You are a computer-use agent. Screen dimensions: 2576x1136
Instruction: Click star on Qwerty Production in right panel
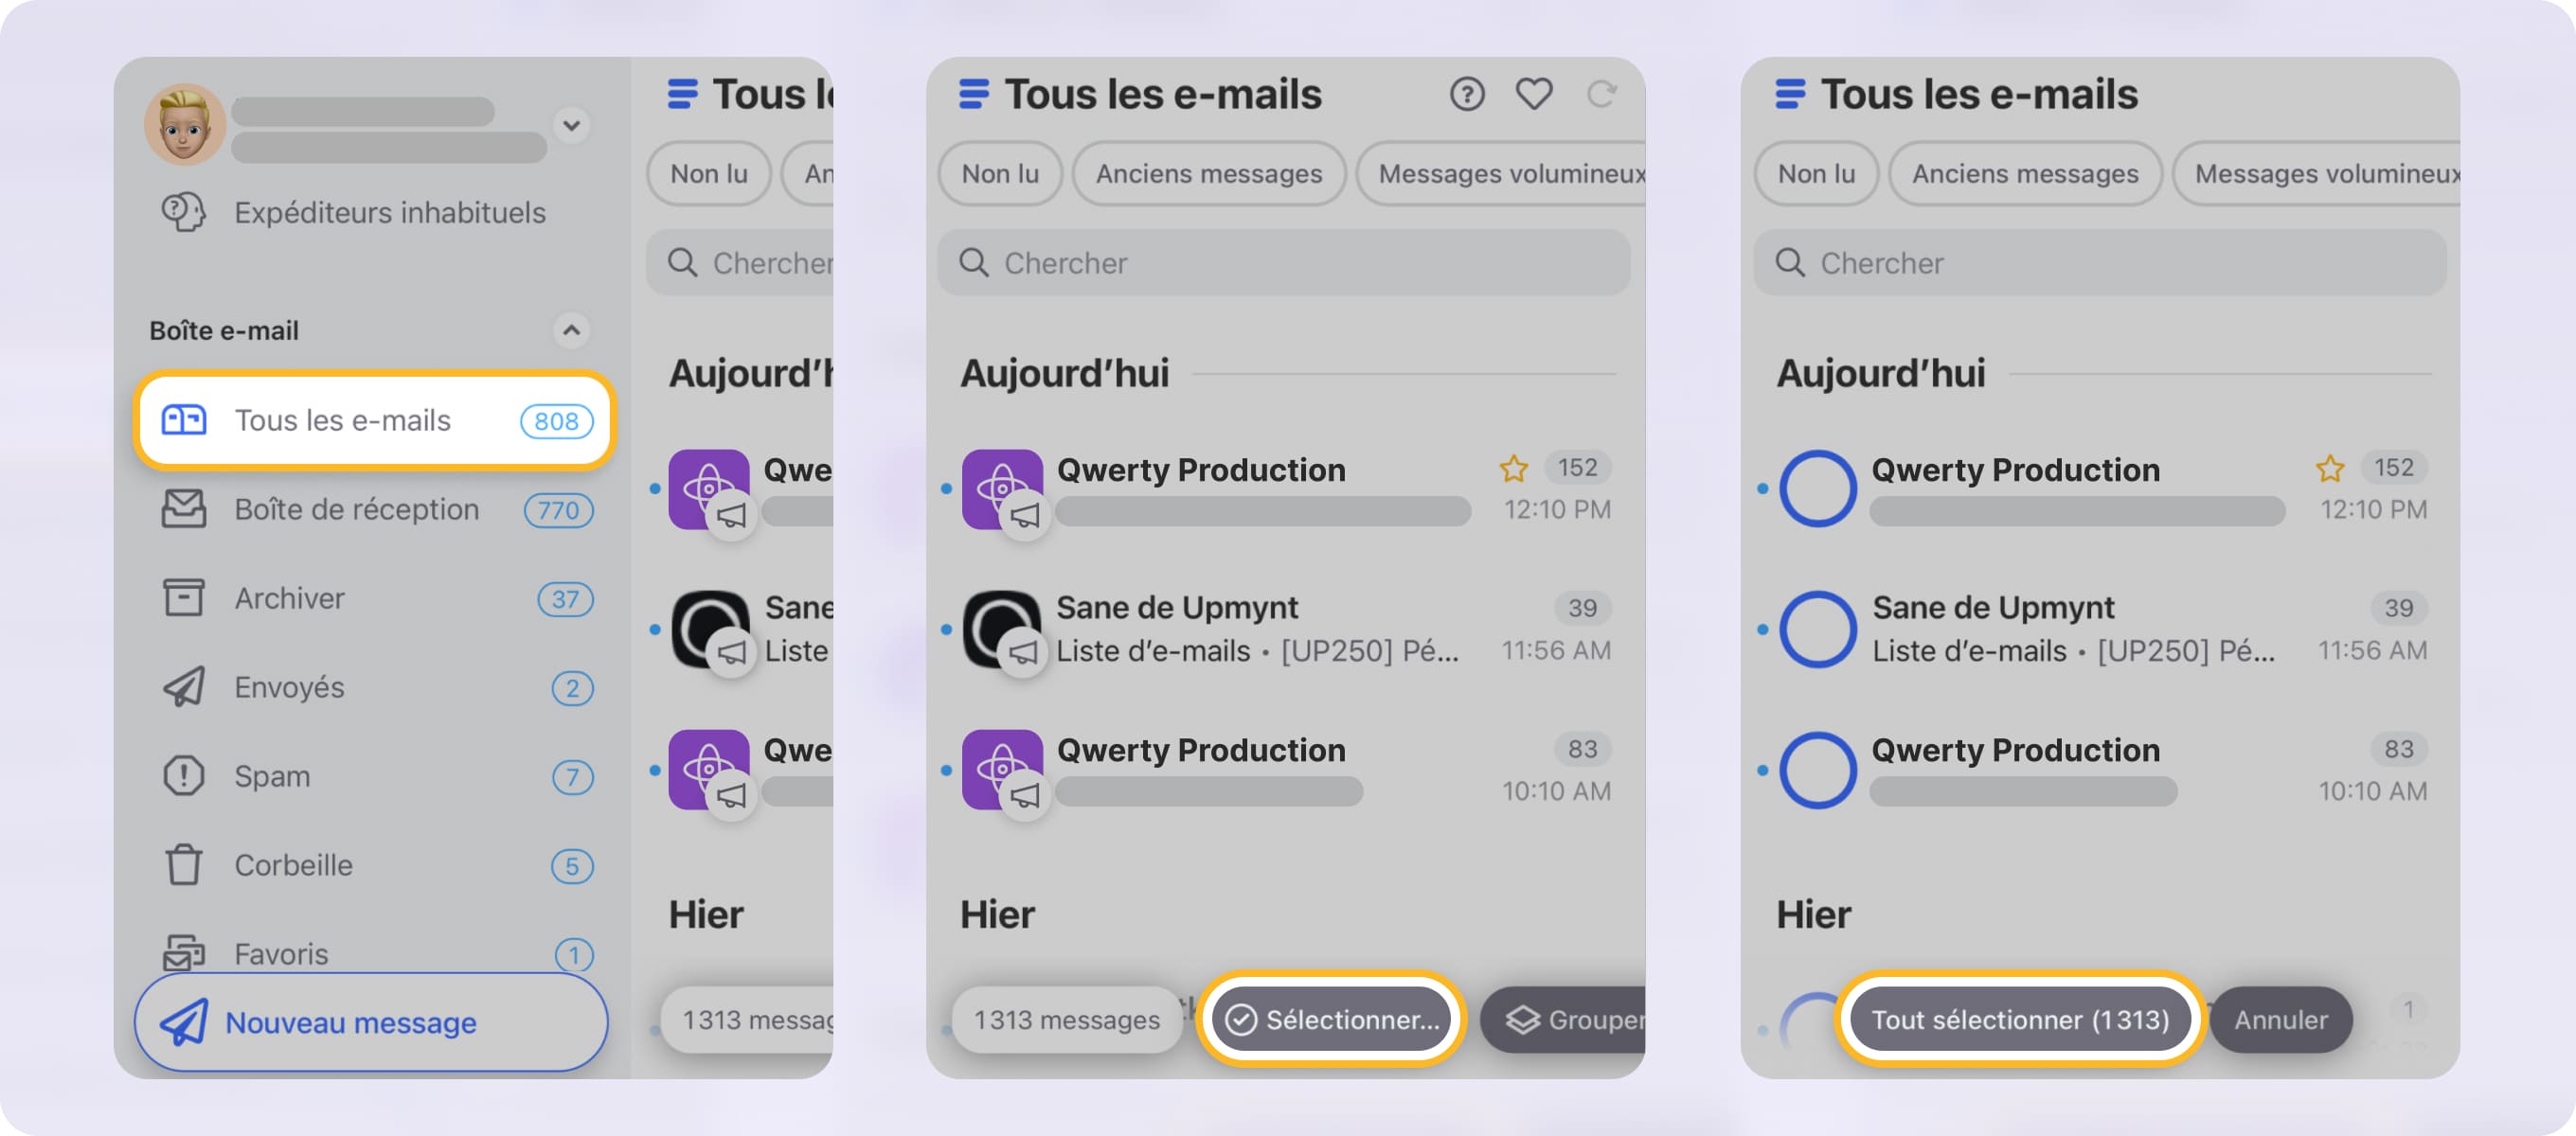coord(2330,468)
